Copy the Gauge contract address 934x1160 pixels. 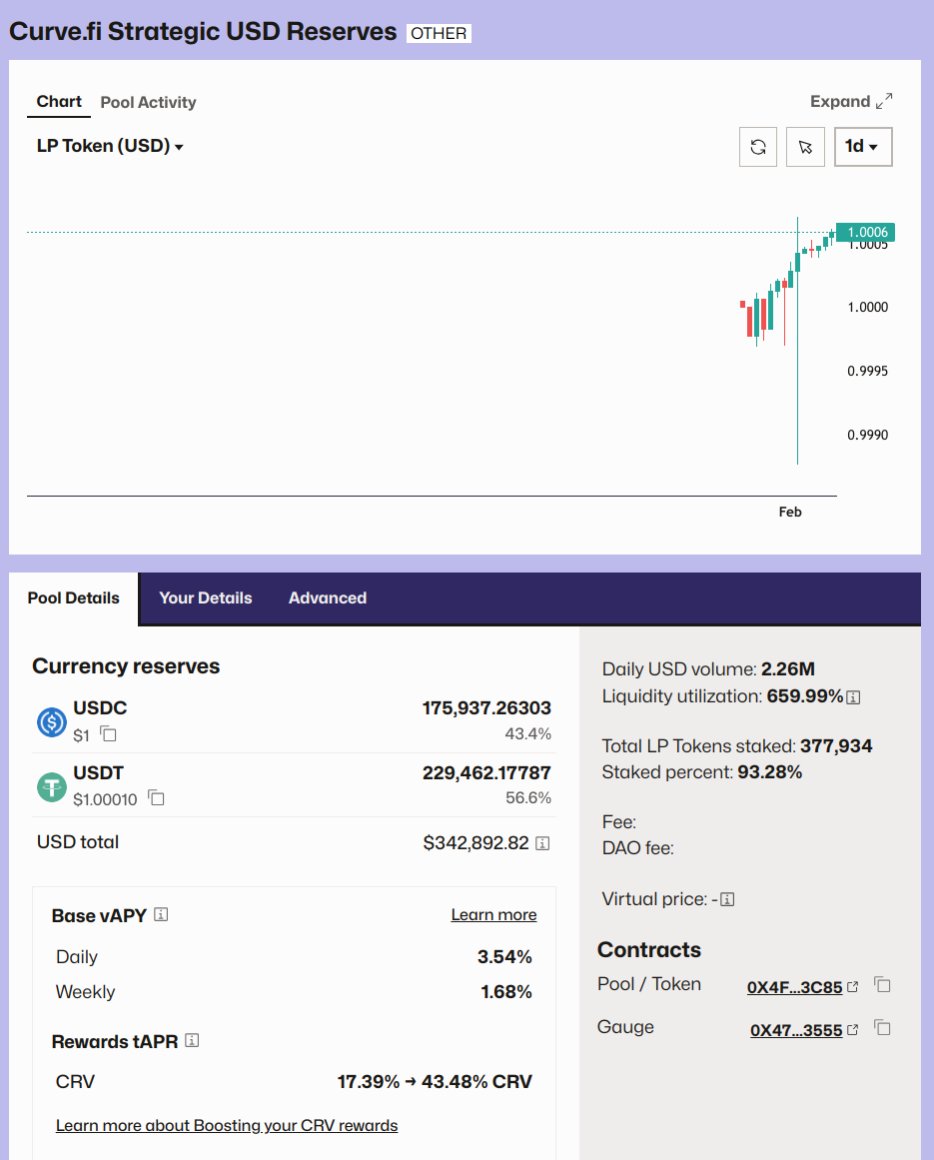882,1028
